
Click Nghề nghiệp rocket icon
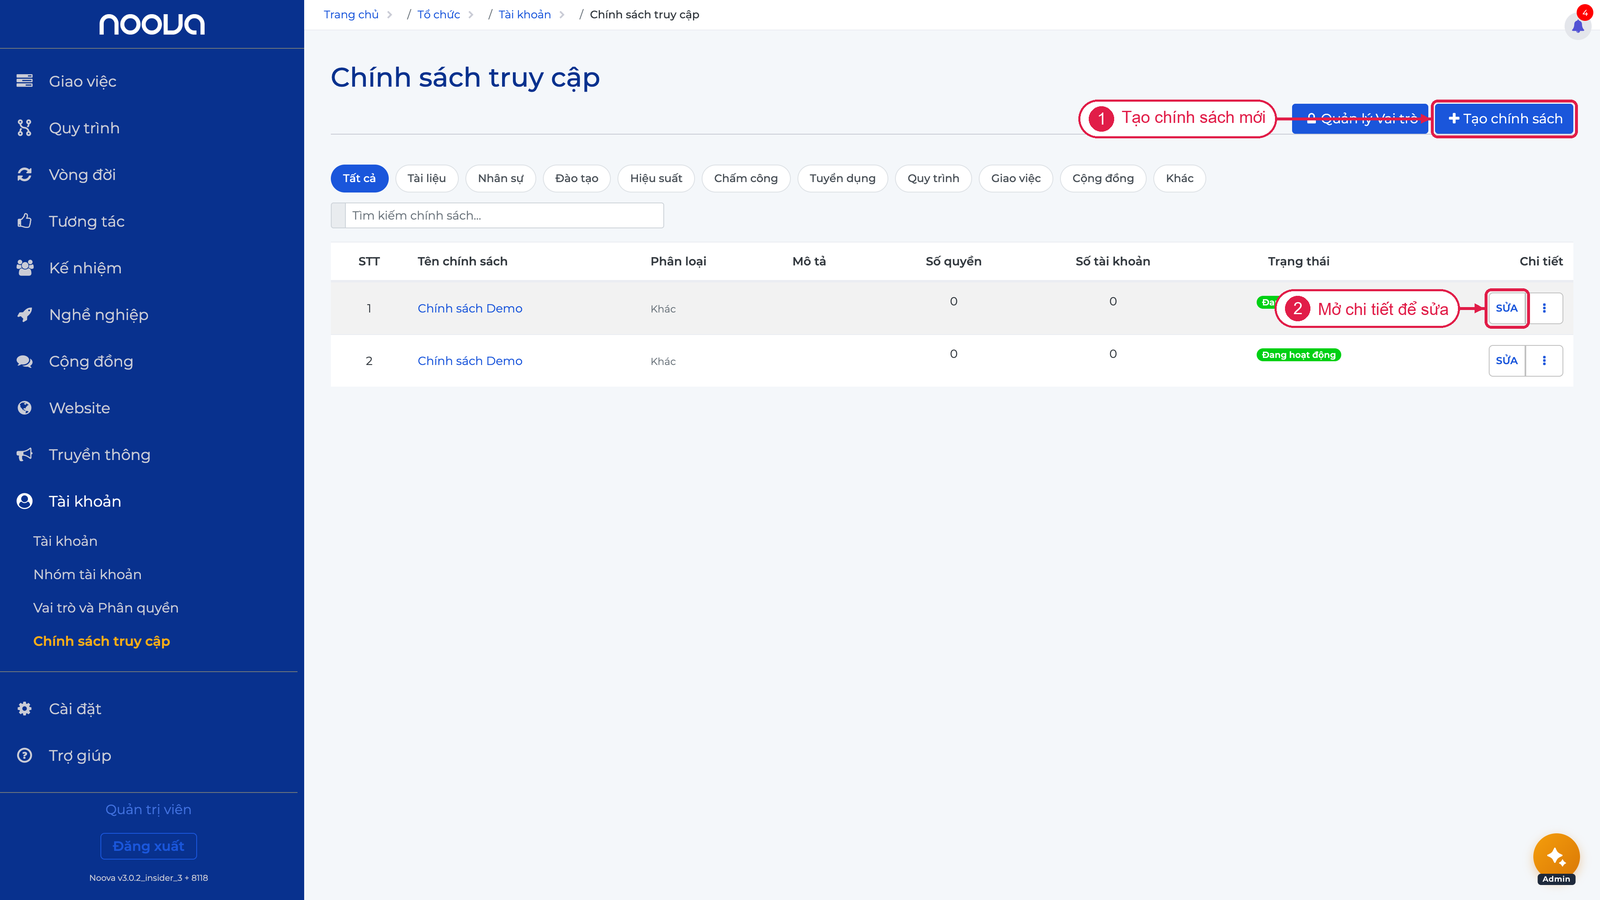(x=25, y=314)
